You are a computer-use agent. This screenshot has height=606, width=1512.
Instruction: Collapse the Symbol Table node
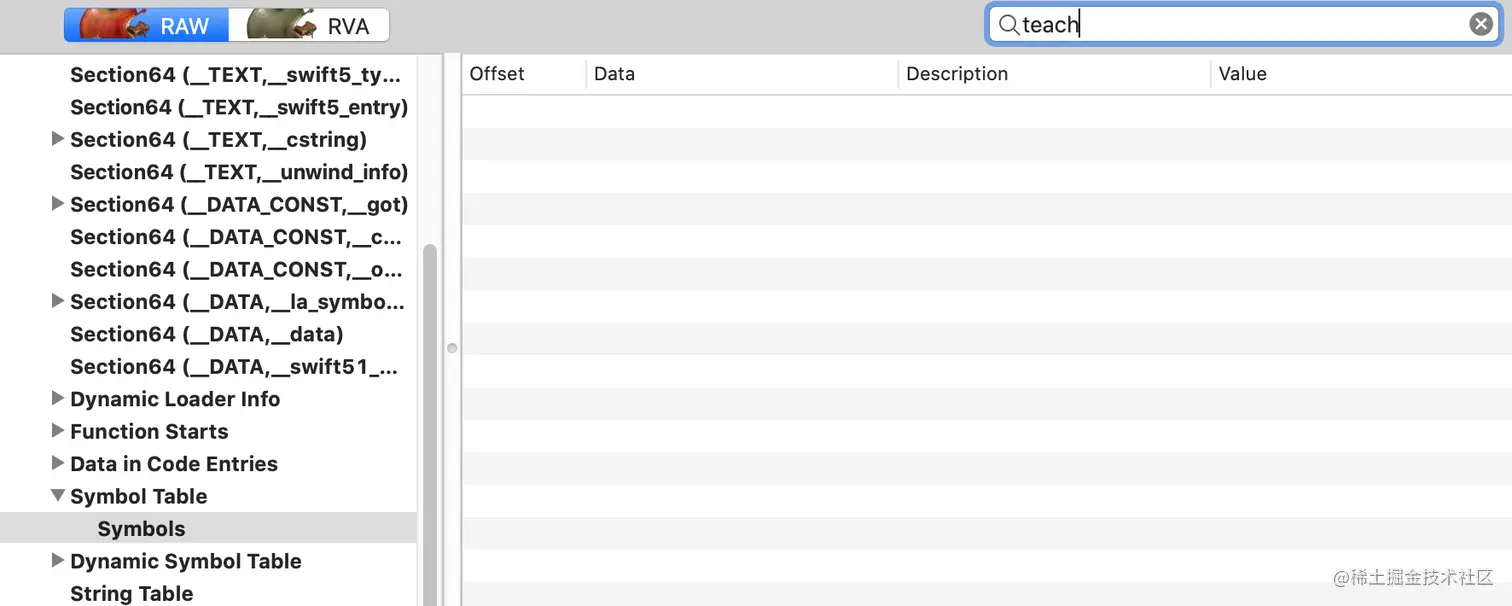click(x=58, y=496)
